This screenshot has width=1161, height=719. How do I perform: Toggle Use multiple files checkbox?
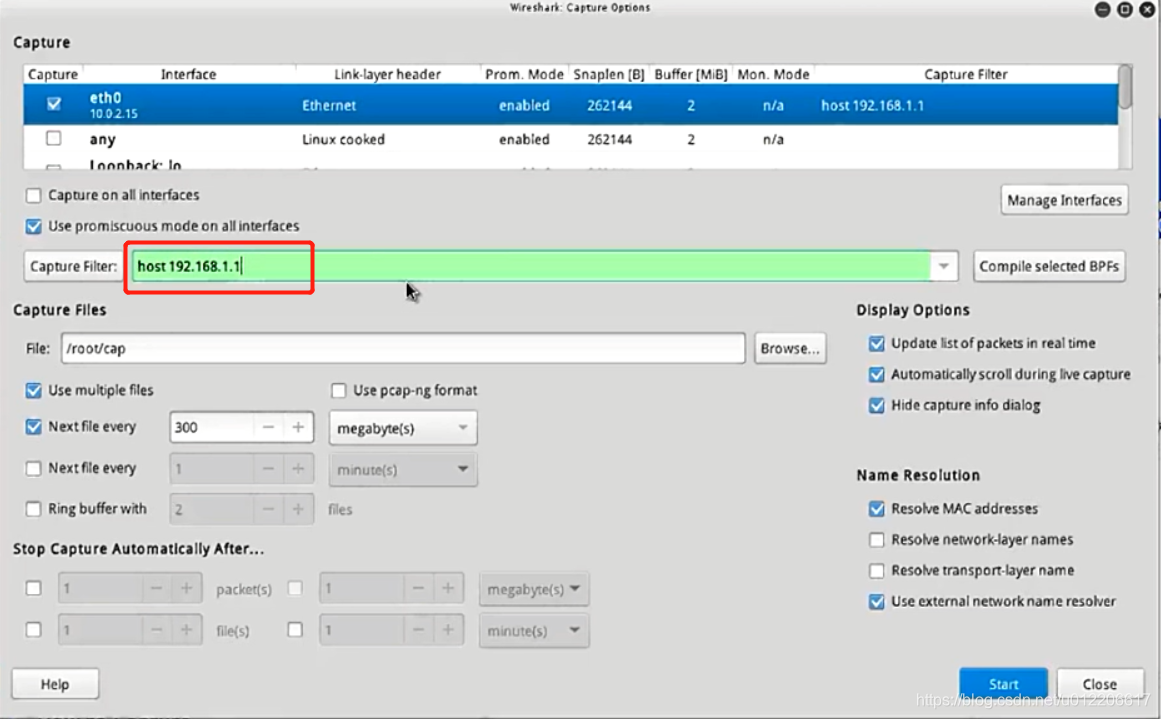[x=33, y=390]
